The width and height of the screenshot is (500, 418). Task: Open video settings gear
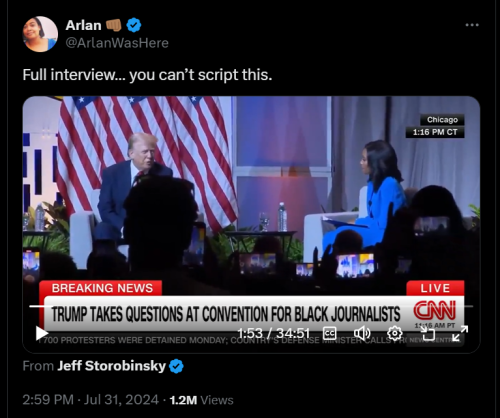pyautogui.click(x=395, y=333)
